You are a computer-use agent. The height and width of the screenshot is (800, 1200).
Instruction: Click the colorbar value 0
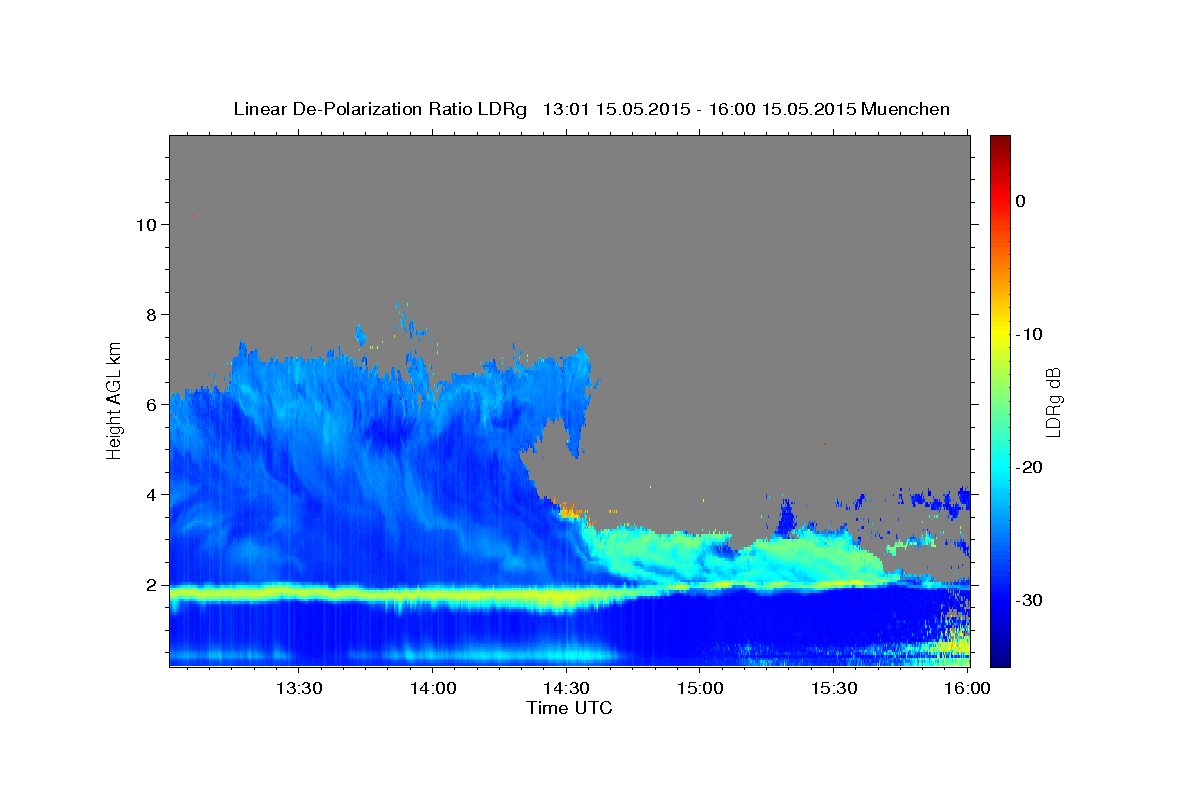(x=1021, y=201)
